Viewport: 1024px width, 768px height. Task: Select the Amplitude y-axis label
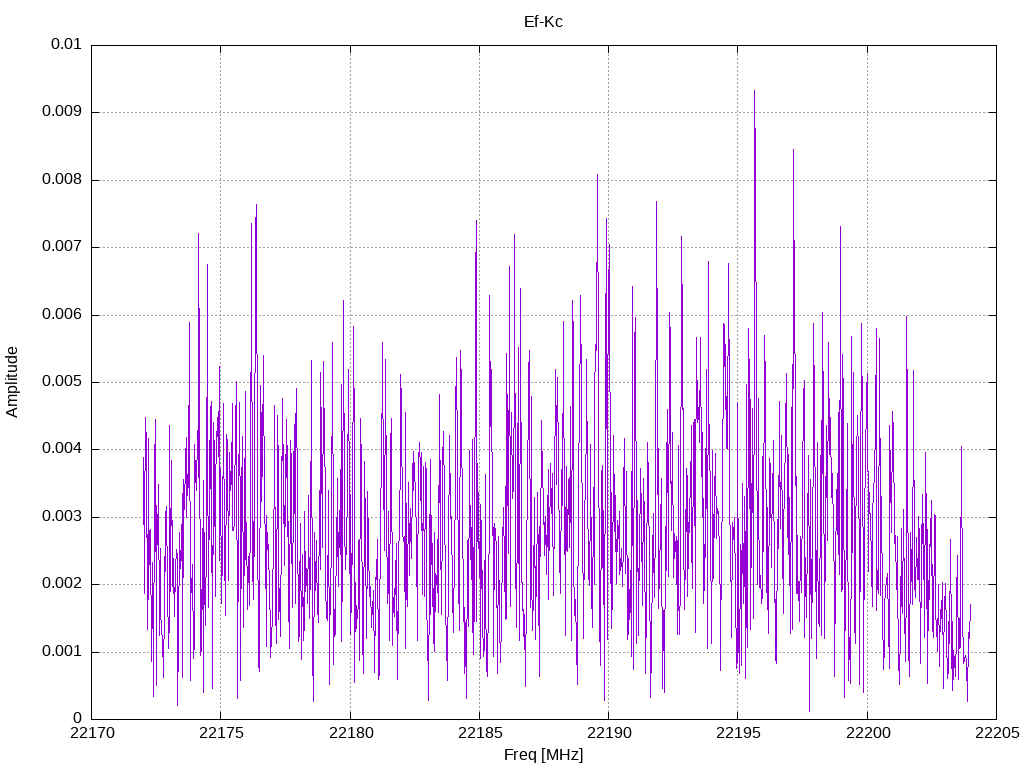point(12,382)
